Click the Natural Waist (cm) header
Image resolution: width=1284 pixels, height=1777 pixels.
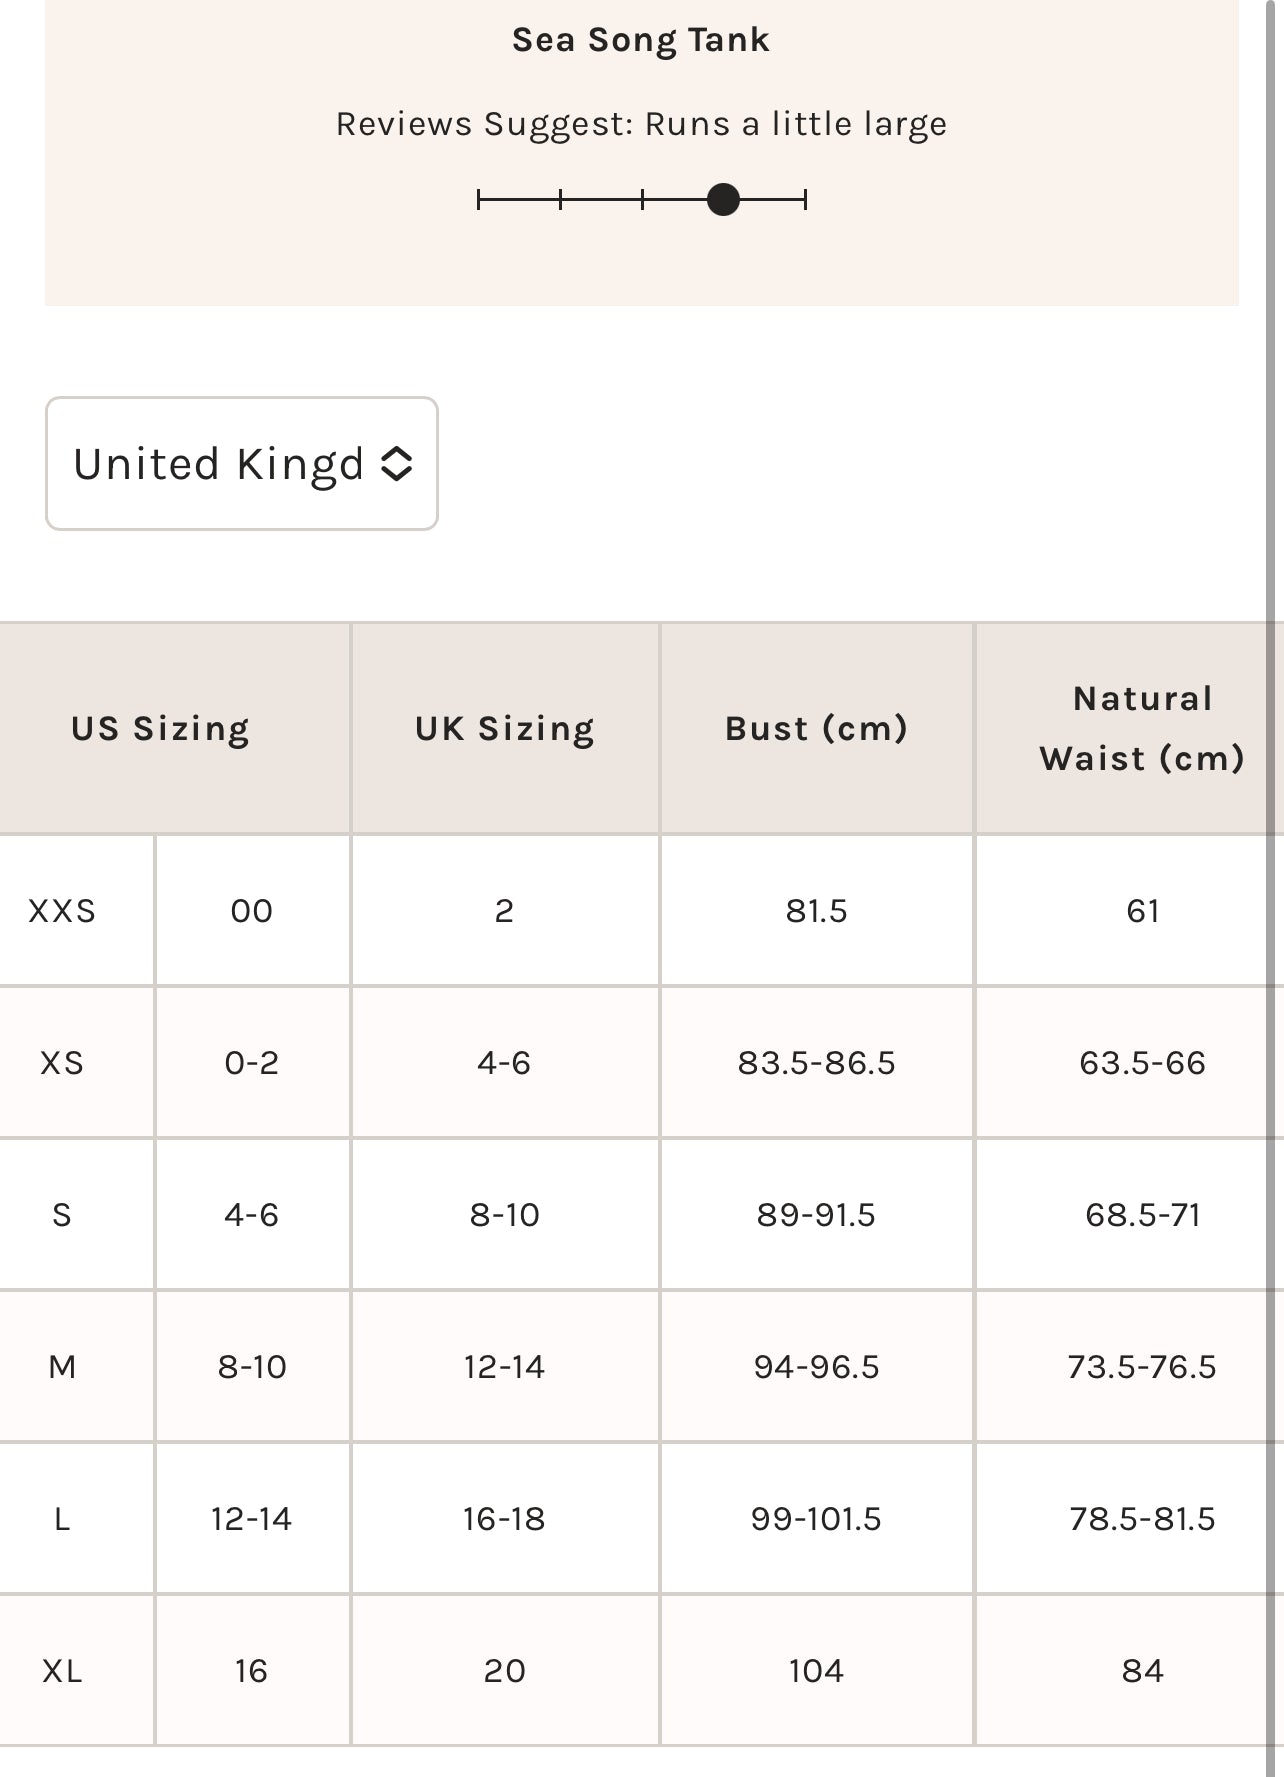(x=1142, y=728)
